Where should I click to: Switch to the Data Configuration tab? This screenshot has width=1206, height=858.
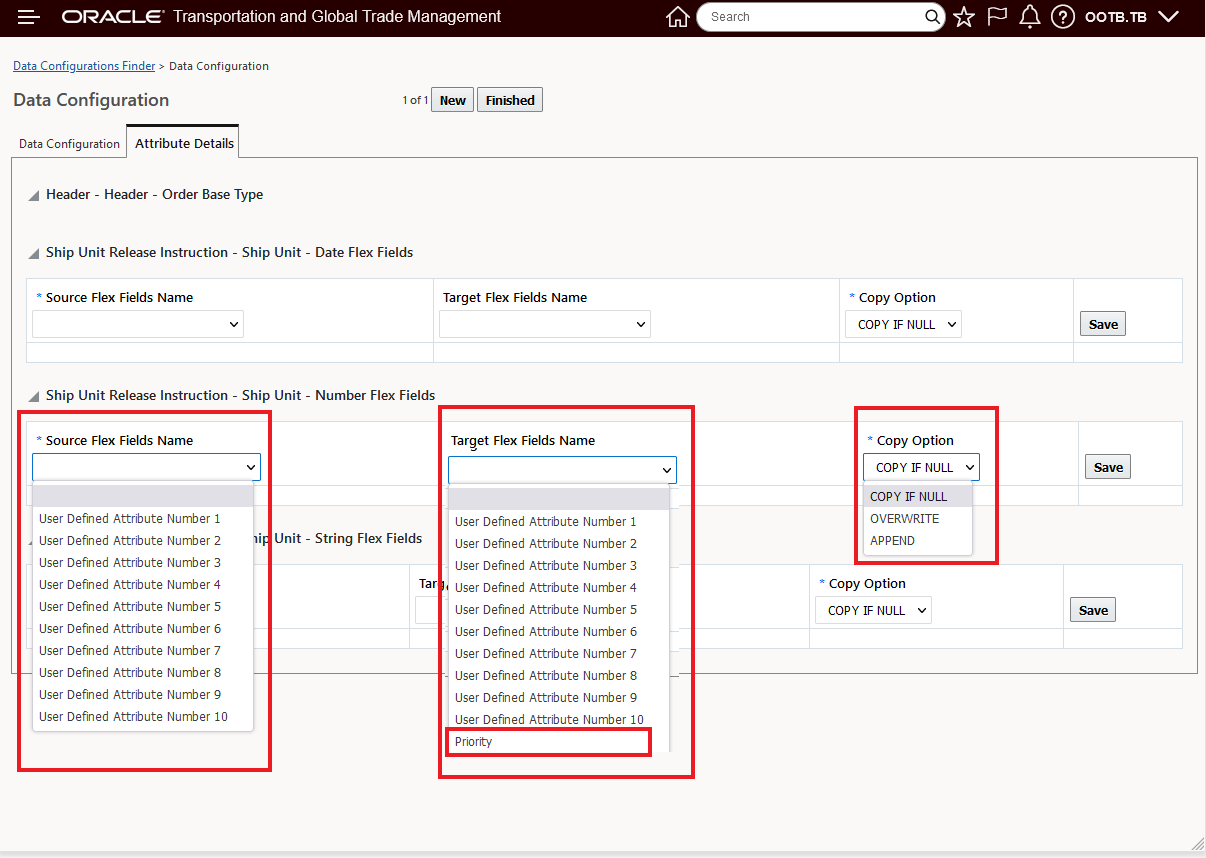[69, 144]
